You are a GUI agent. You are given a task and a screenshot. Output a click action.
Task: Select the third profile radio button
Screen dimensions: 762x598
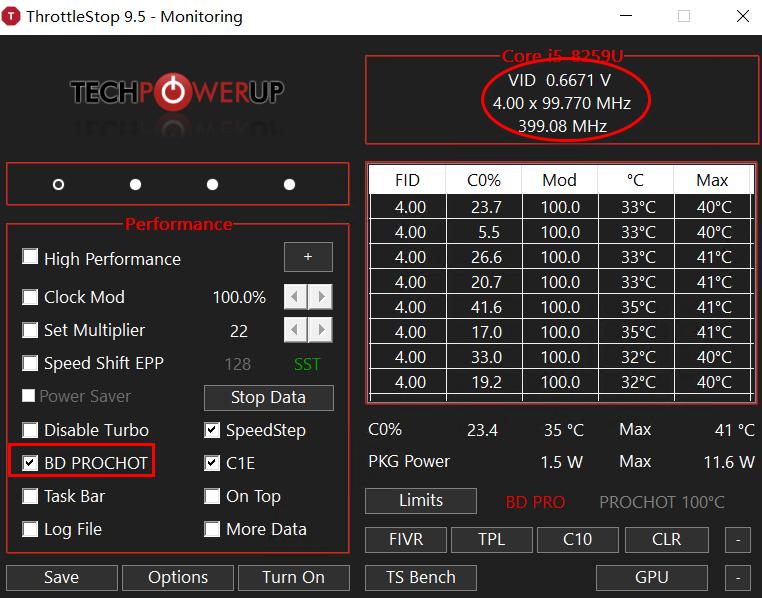[212, 185]
